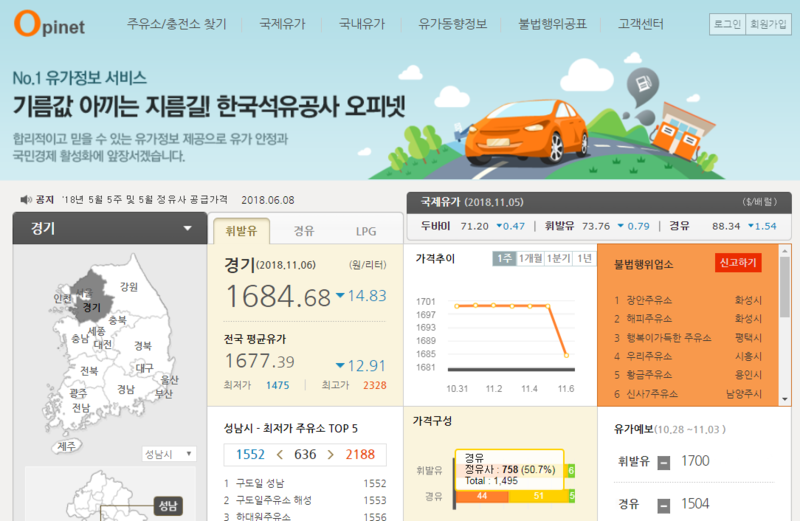Select 세종 on the Korea map
800x521 pixels.
click(x=96, y=332)
